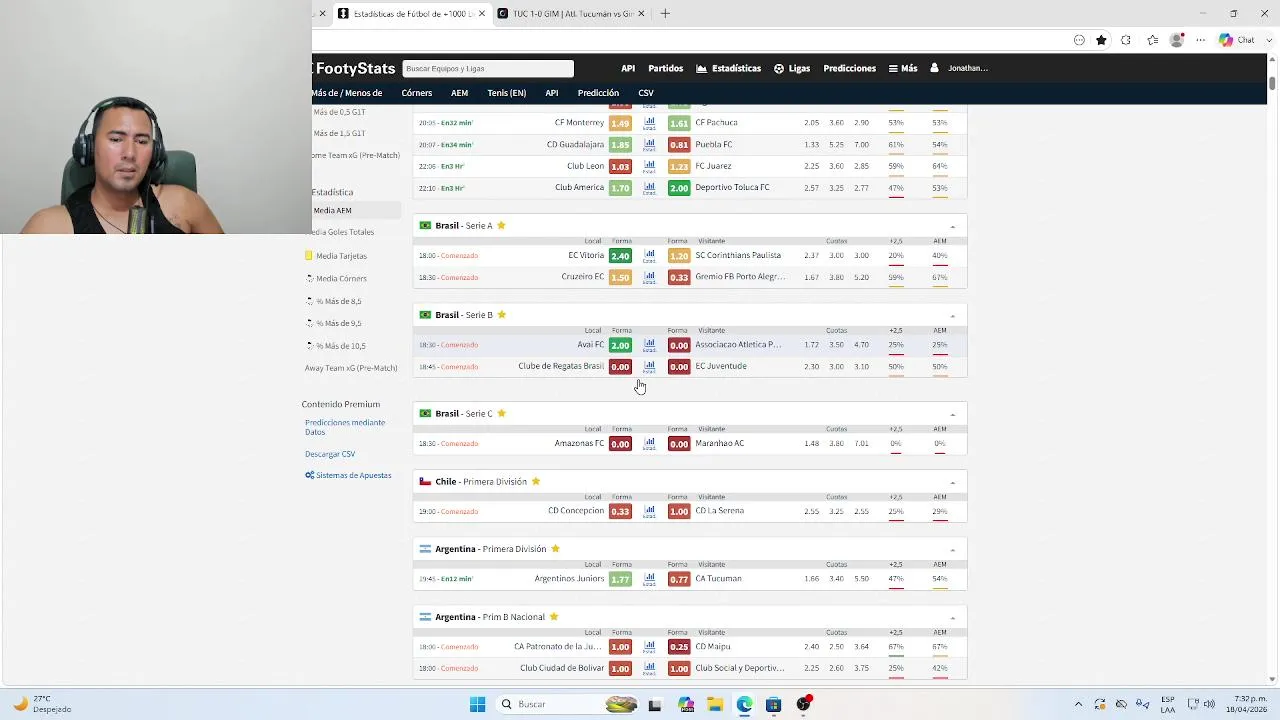
Task: Open the Windows Start menu
Action: [477, 704]
